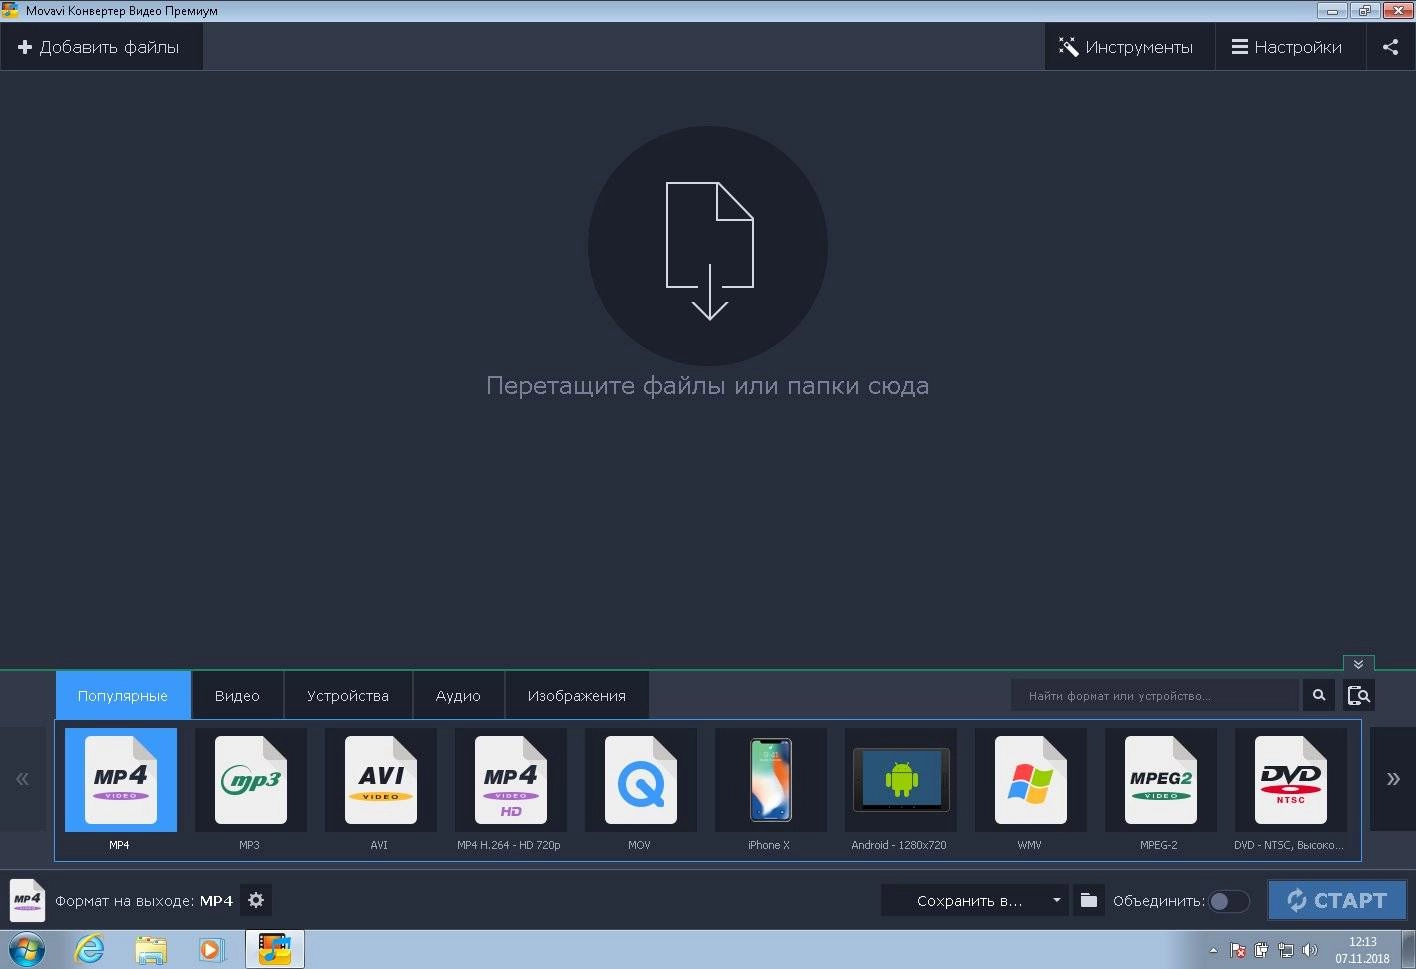Open Windows Media Player taskbar icon
Viewport: 1416px width, 969px height.
pyautogui.click(x=211, y=949)
